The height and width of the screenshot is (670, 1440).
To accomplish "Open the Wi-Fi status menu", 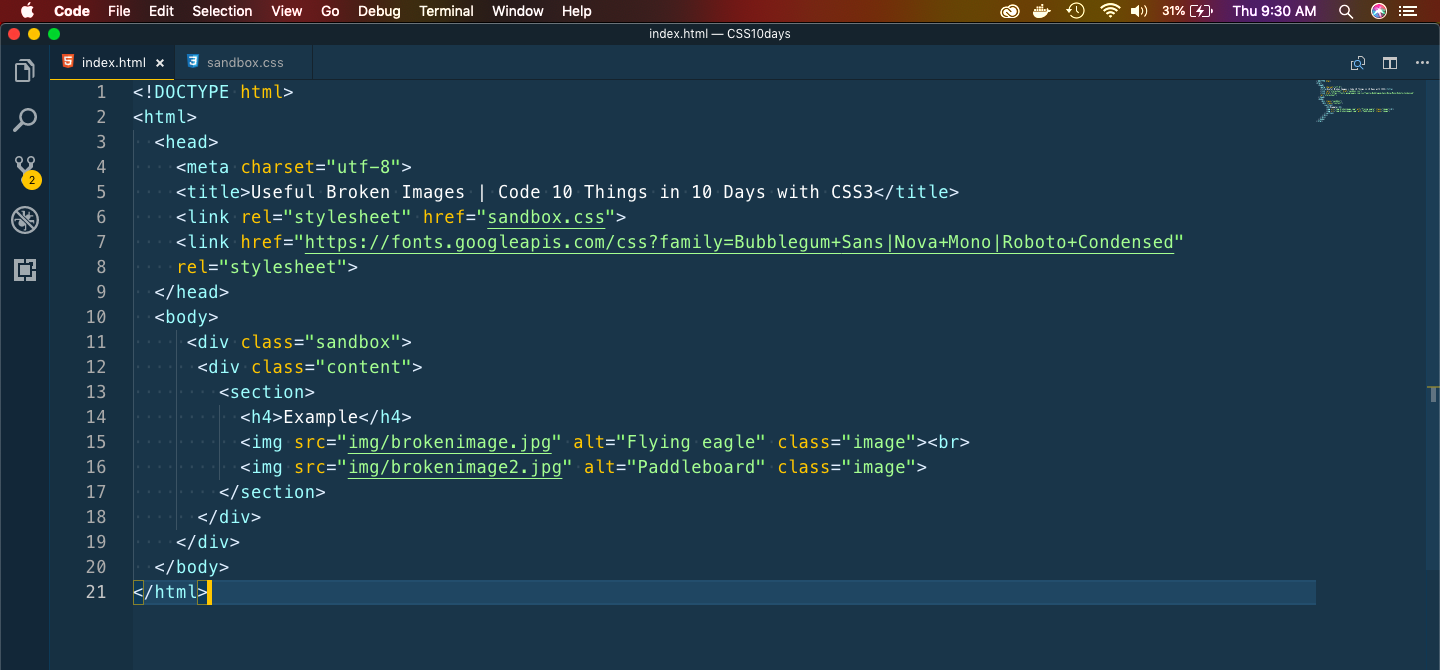I will [1109, 11].
